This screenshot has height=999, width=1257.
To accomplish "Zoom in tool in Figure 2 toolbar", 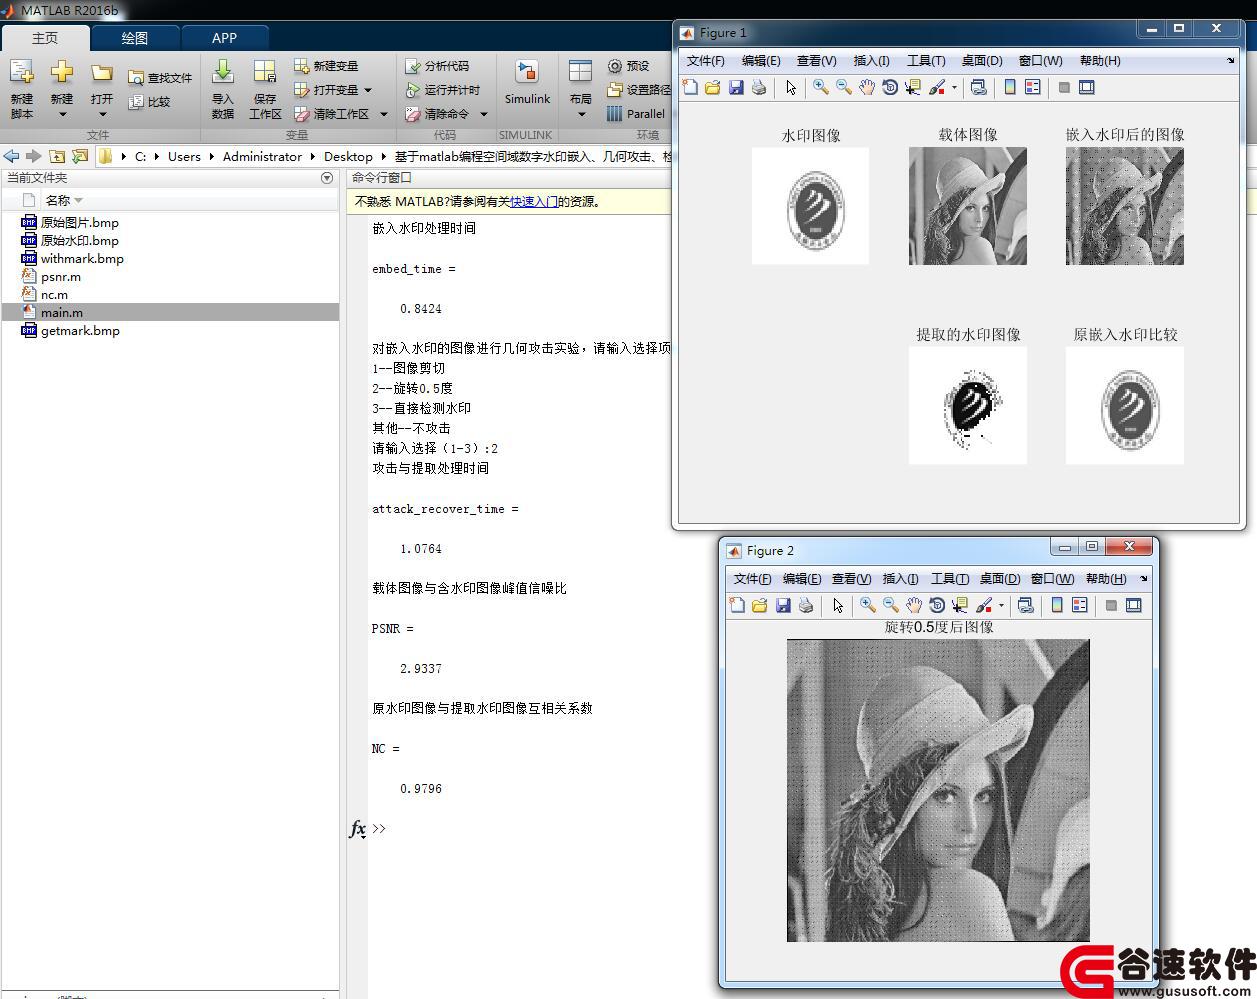I will [868, 606].
